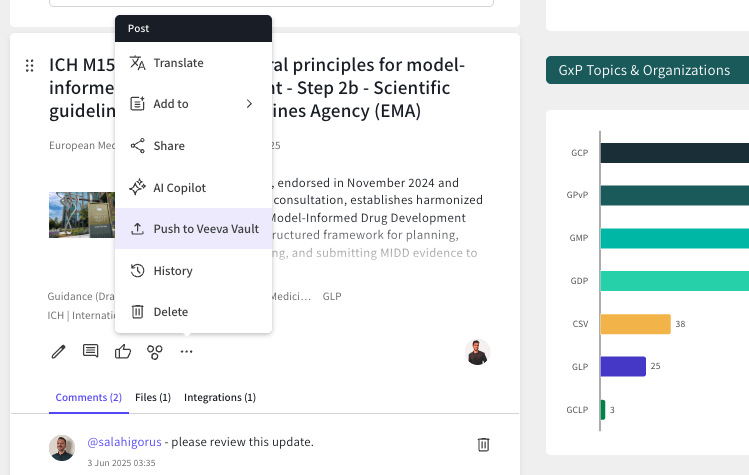Open the comment icon below post
The width and height of the screenshot is (749, 475).
pyautogui.click(x=91, y=351)
